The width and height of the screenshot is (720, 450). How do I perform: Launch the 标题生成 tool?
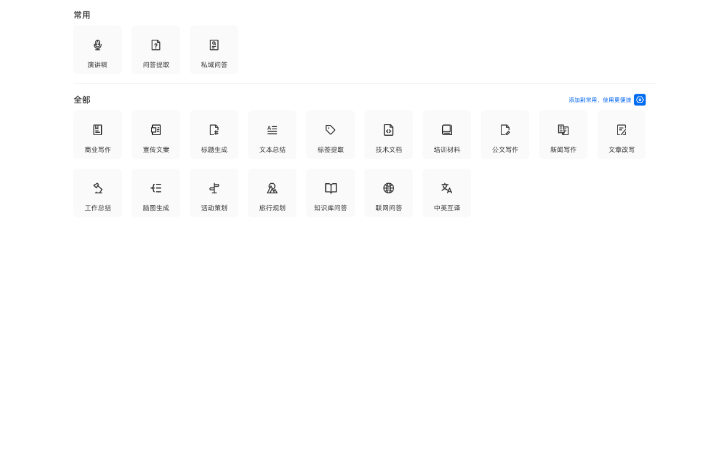214,135
